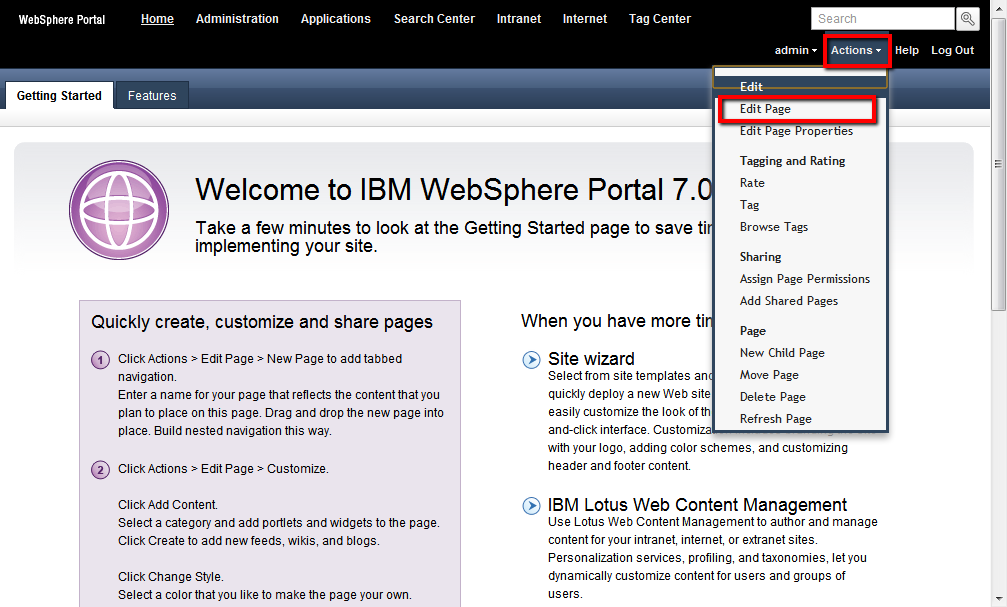Open the Search Center link

(434, 19)
